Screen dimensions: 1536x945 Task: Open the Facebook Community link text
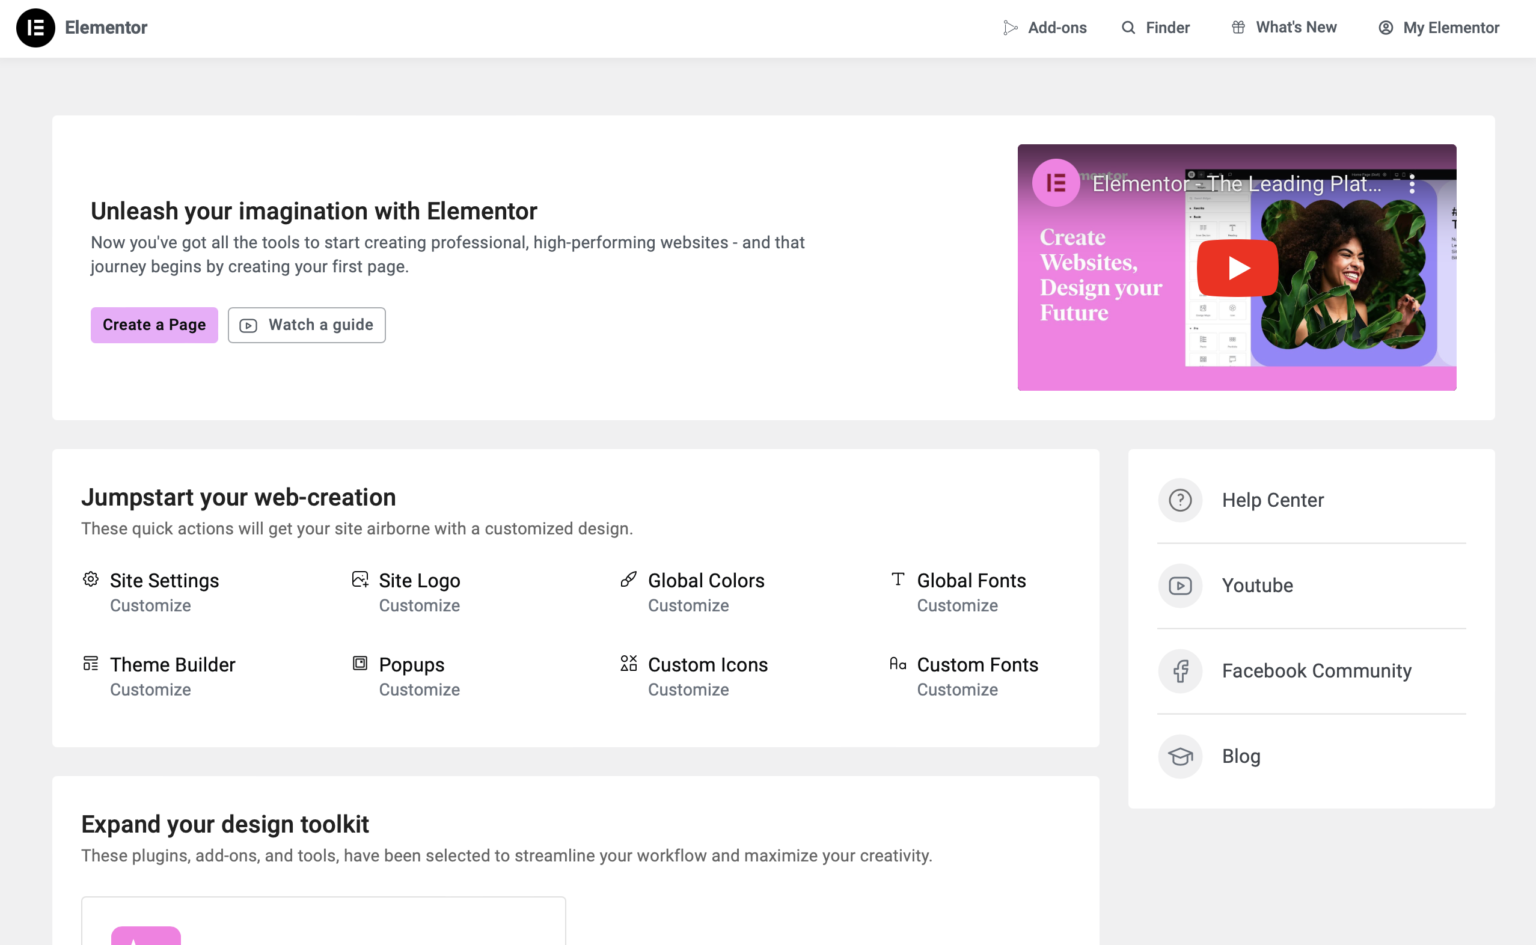[x=1316, y=671]
